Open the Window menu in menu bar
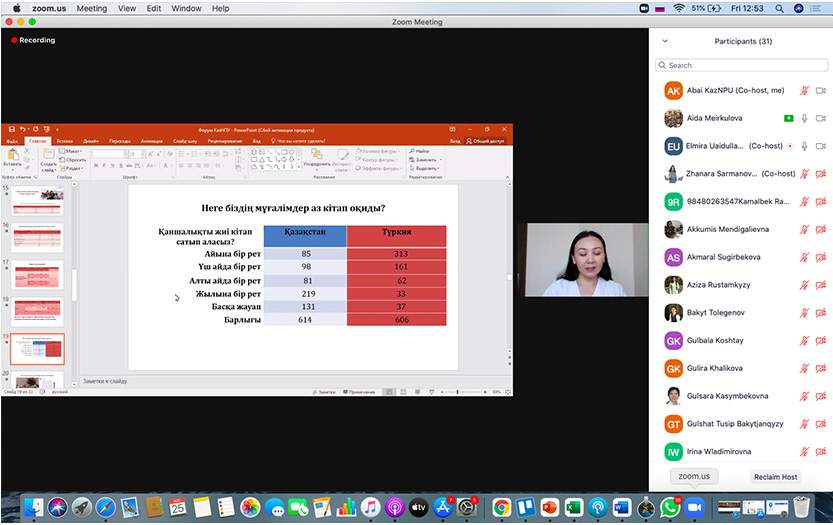The height and width of the screenshot is (525, 833). coord(186,8)
